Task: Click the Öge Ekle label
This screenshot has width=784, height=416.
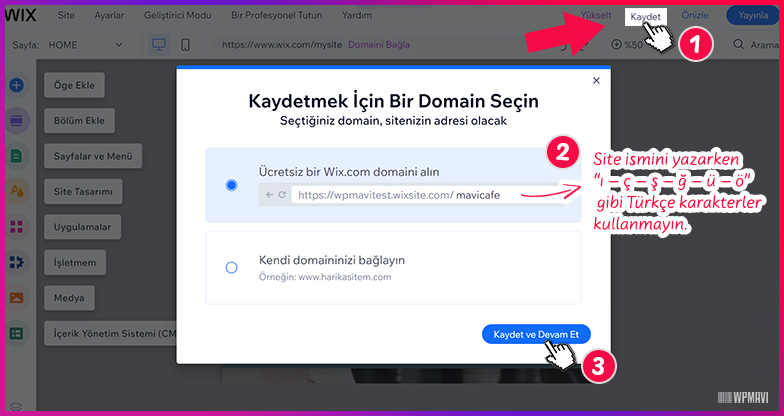Action: click(x=74, y=85)
